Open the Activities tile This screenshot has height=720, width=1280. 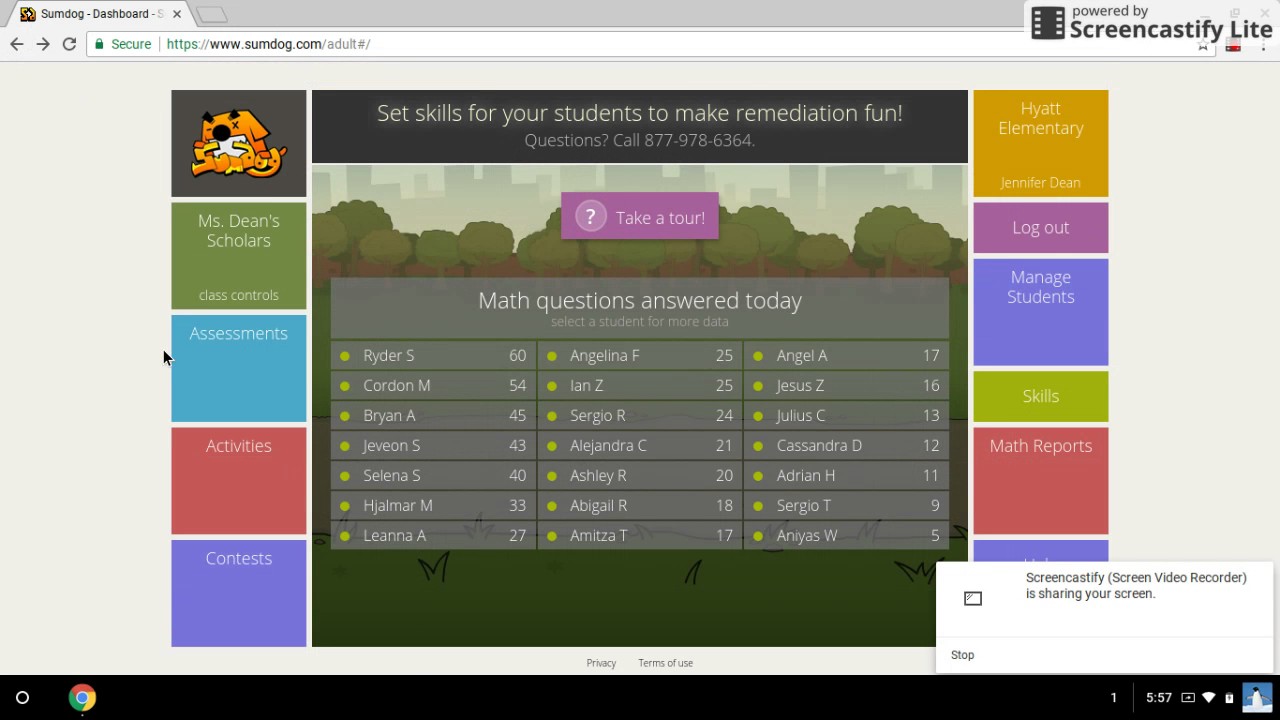(238, 481)
